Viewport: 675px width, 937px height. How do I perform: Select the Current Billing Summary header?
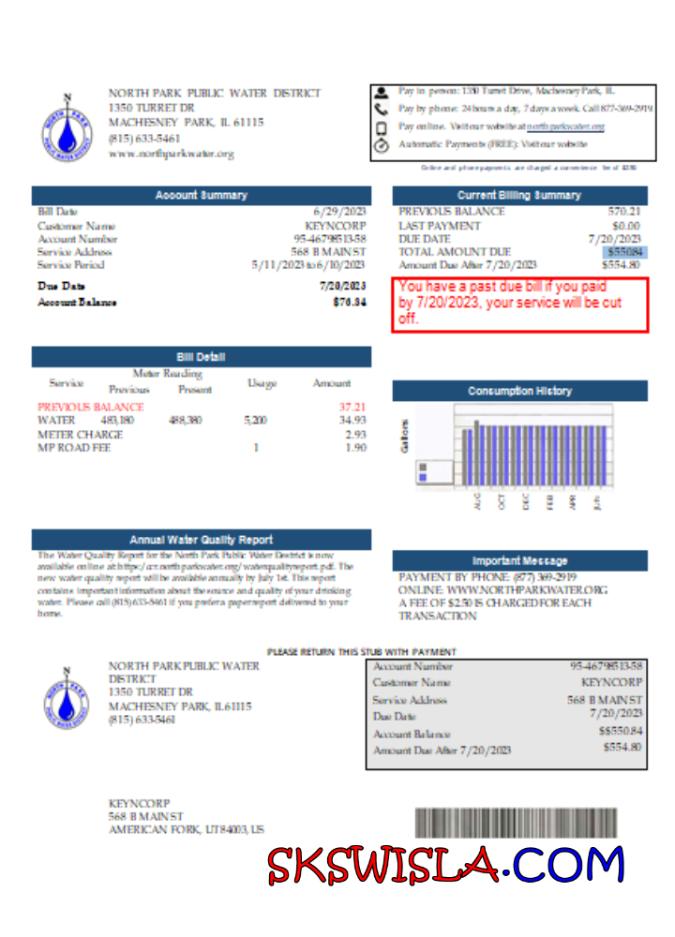pos(519,195)
